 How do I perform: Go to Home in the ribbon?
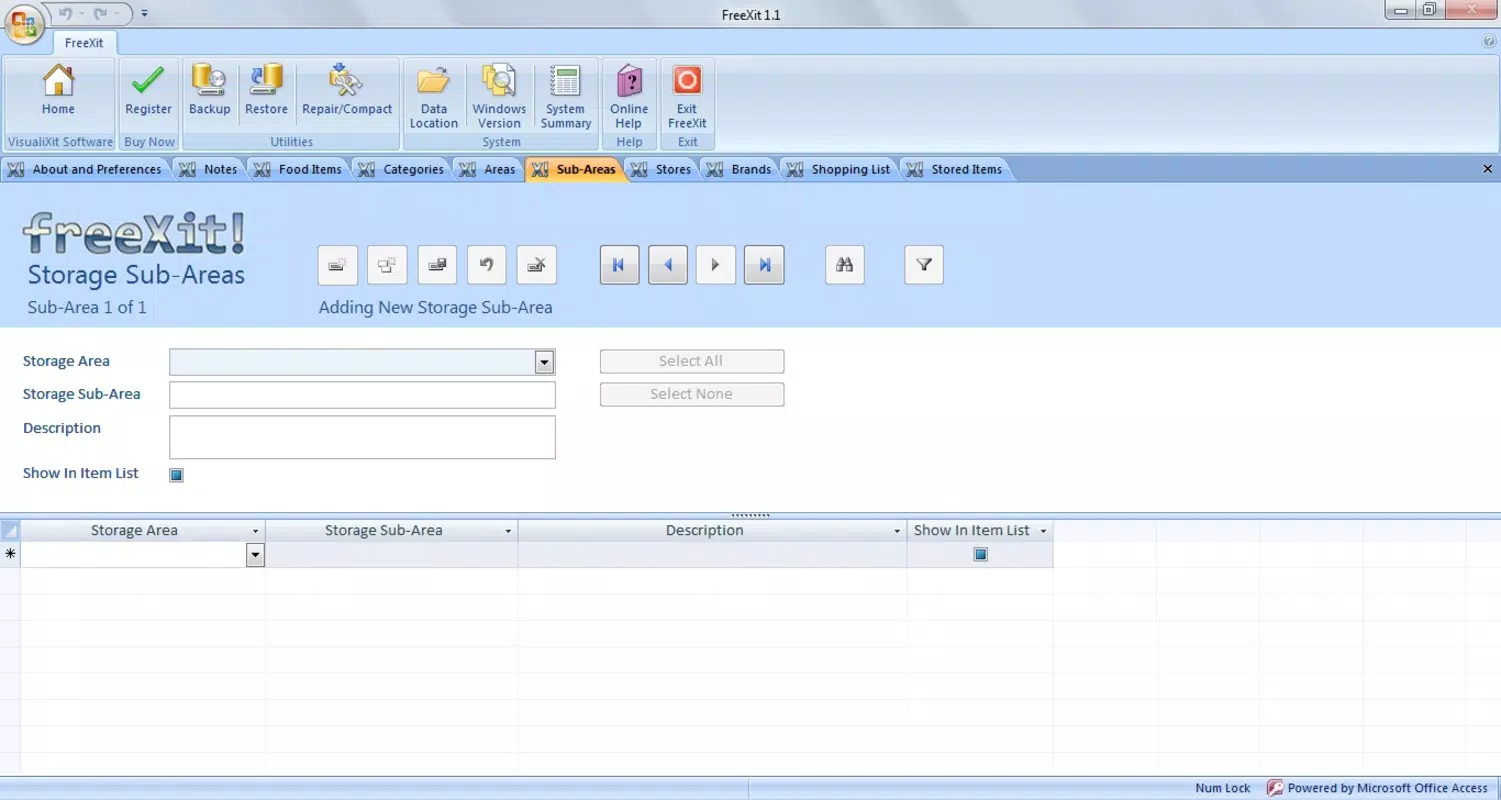click(58, 92)
